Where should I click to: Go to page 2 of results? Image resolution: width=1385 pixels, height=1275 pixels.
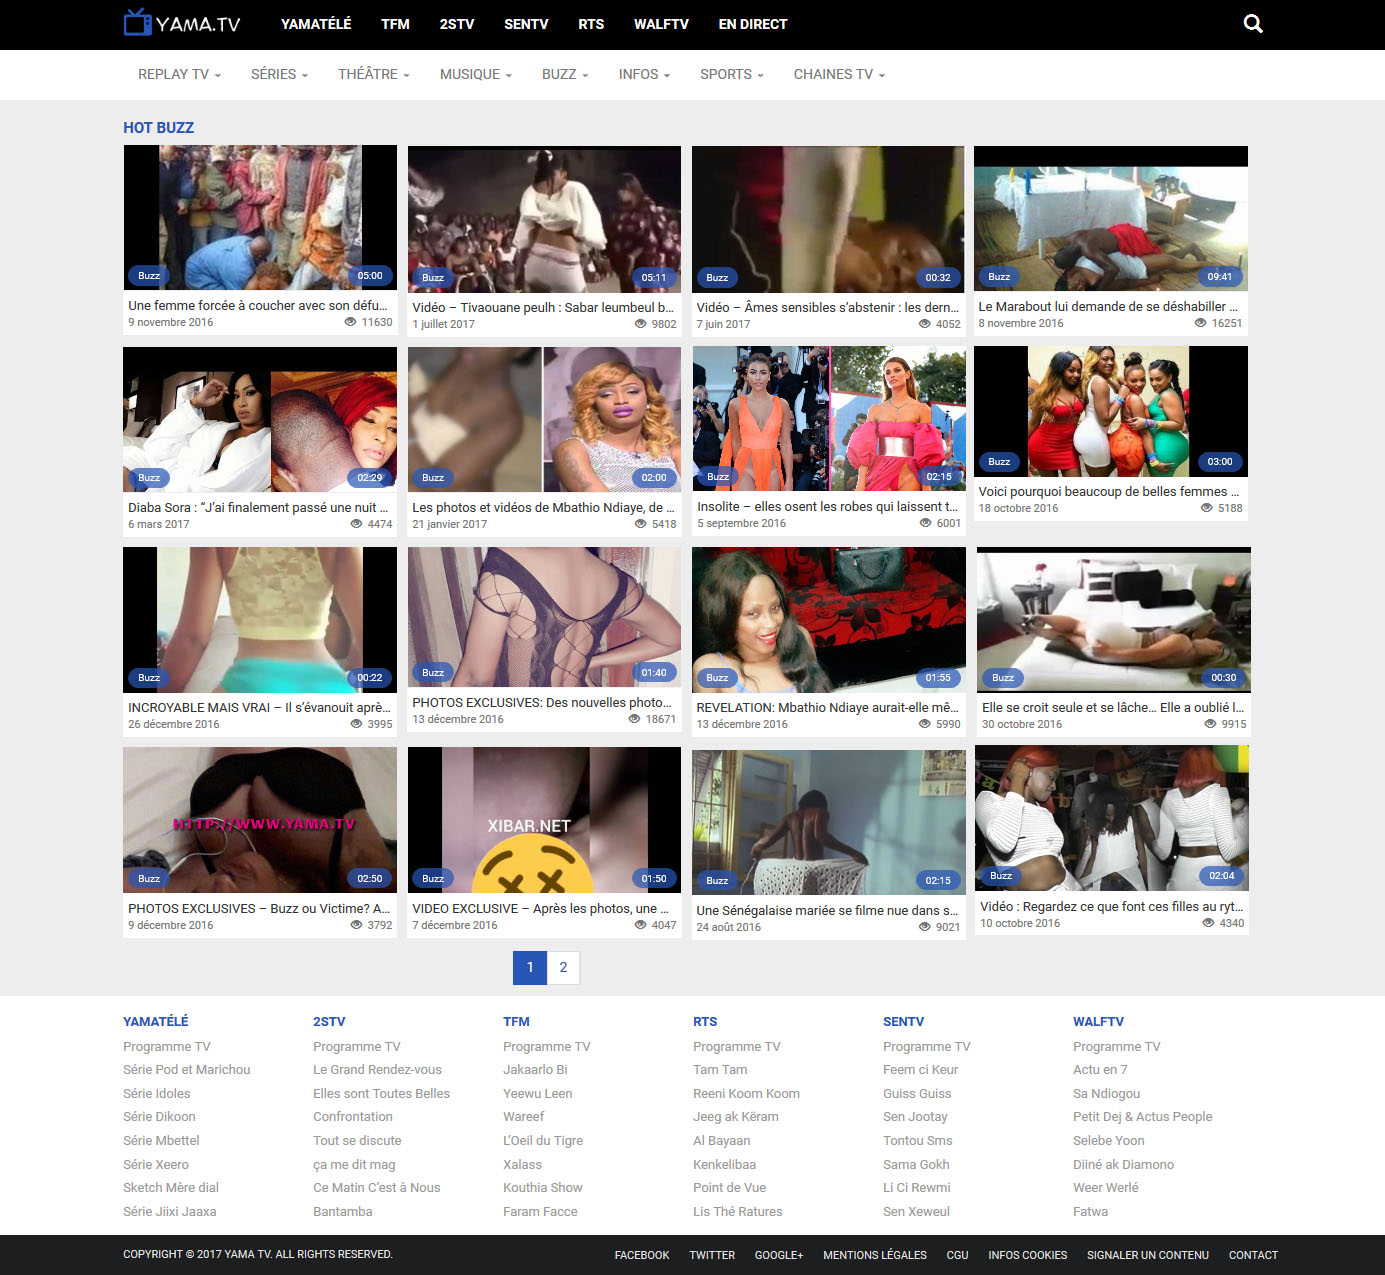coord(563,967)
